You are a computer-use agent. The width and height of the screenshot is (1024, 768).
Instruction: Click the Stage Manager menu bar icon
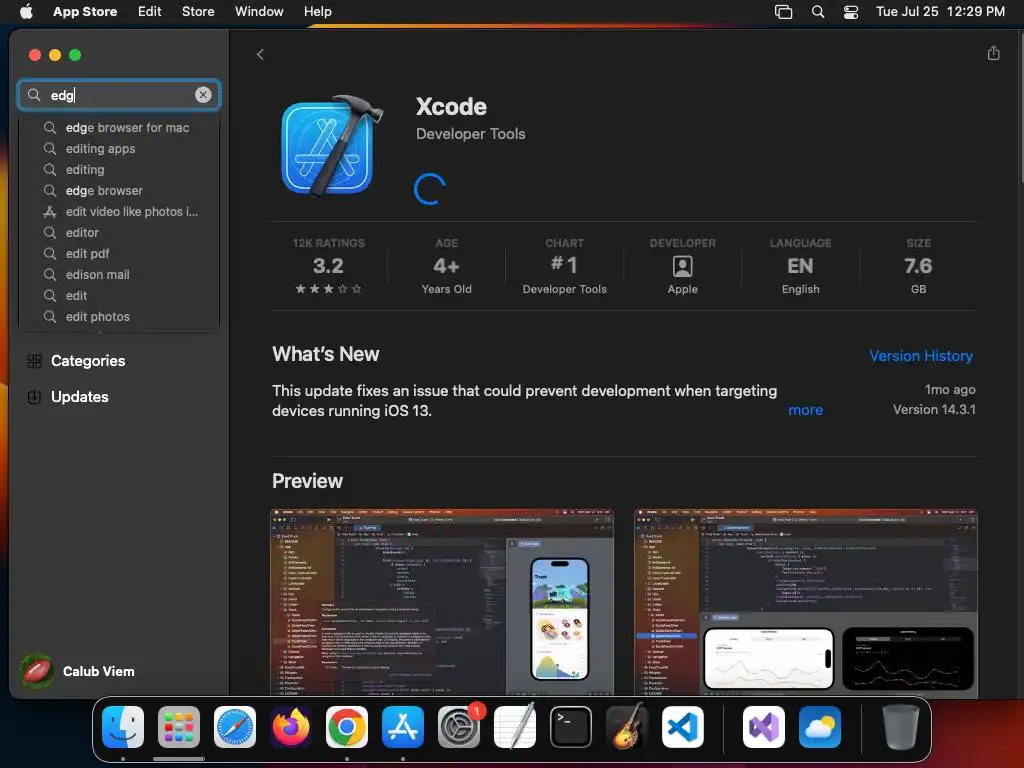point(783,12)
